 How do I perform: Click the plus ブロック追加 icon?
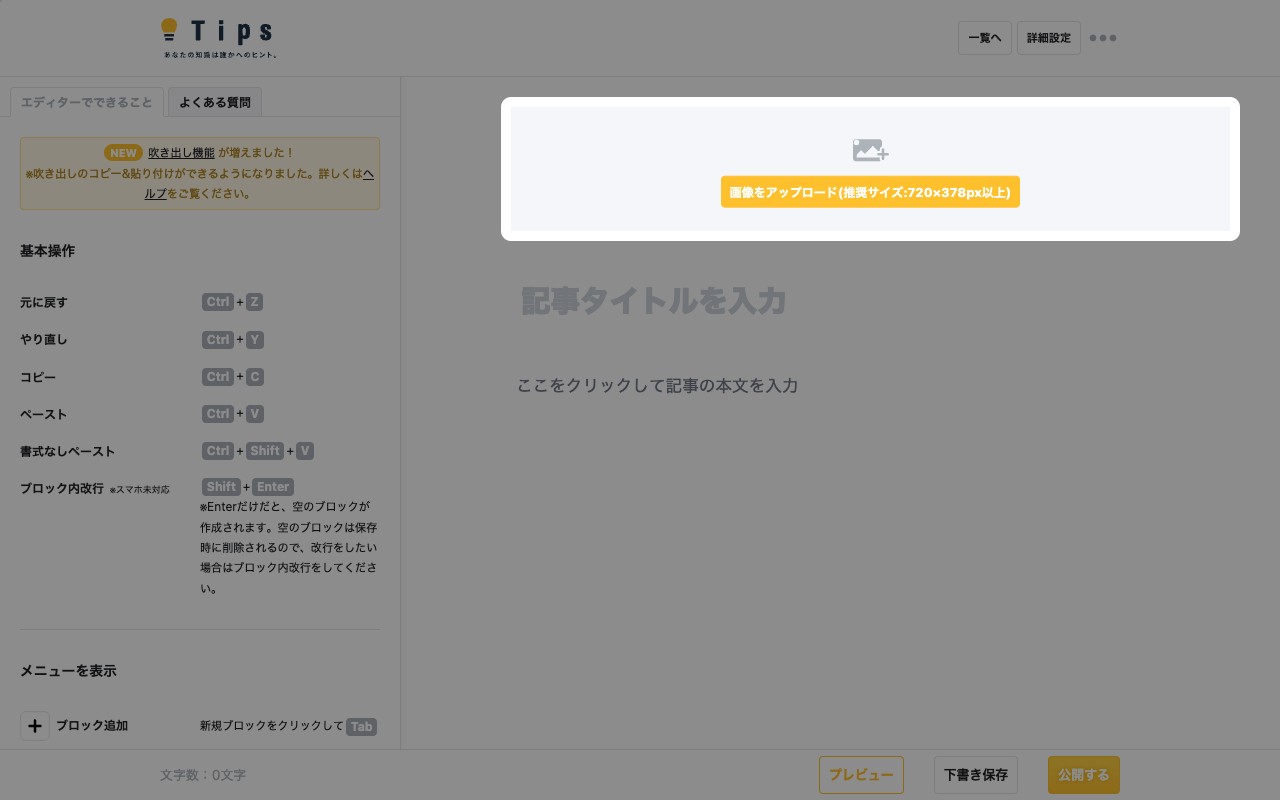point(35,726)
